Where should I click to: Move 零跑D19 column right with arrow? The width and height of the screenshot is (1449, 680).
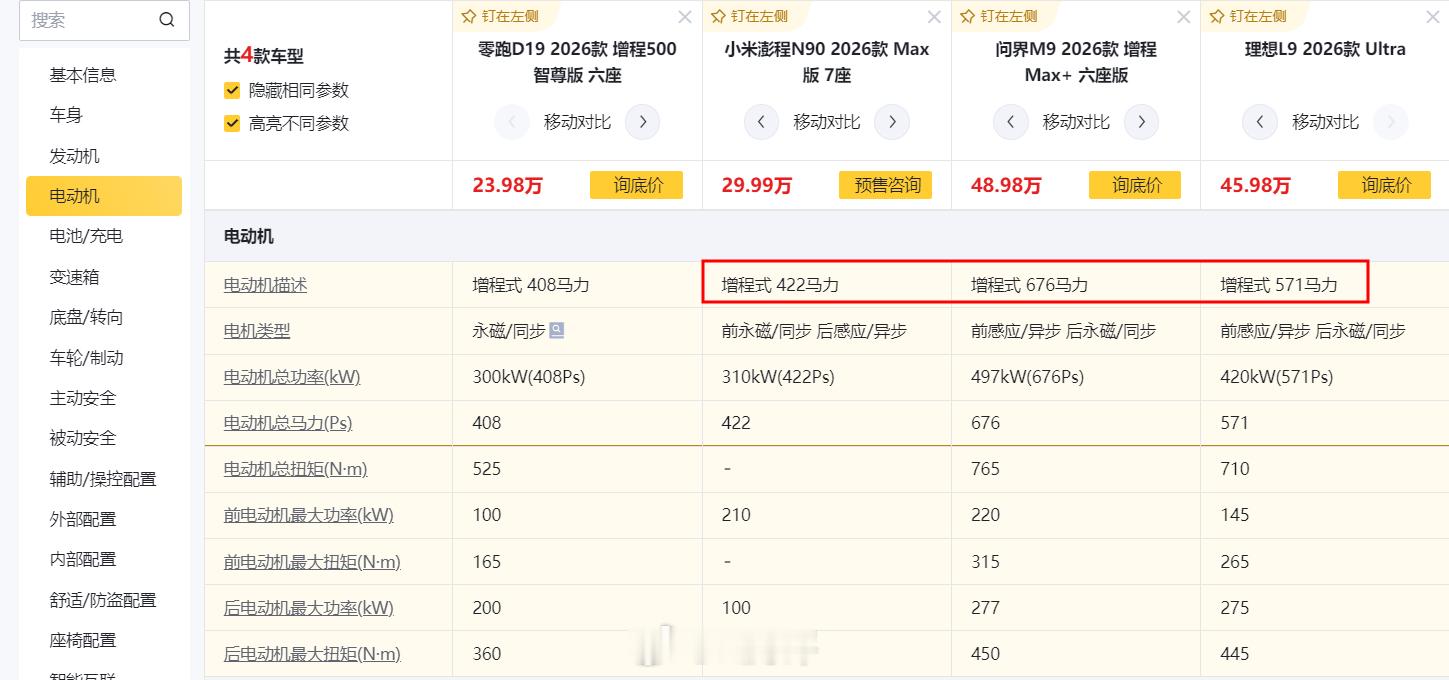pyautogui.click(x=642, y=122)
